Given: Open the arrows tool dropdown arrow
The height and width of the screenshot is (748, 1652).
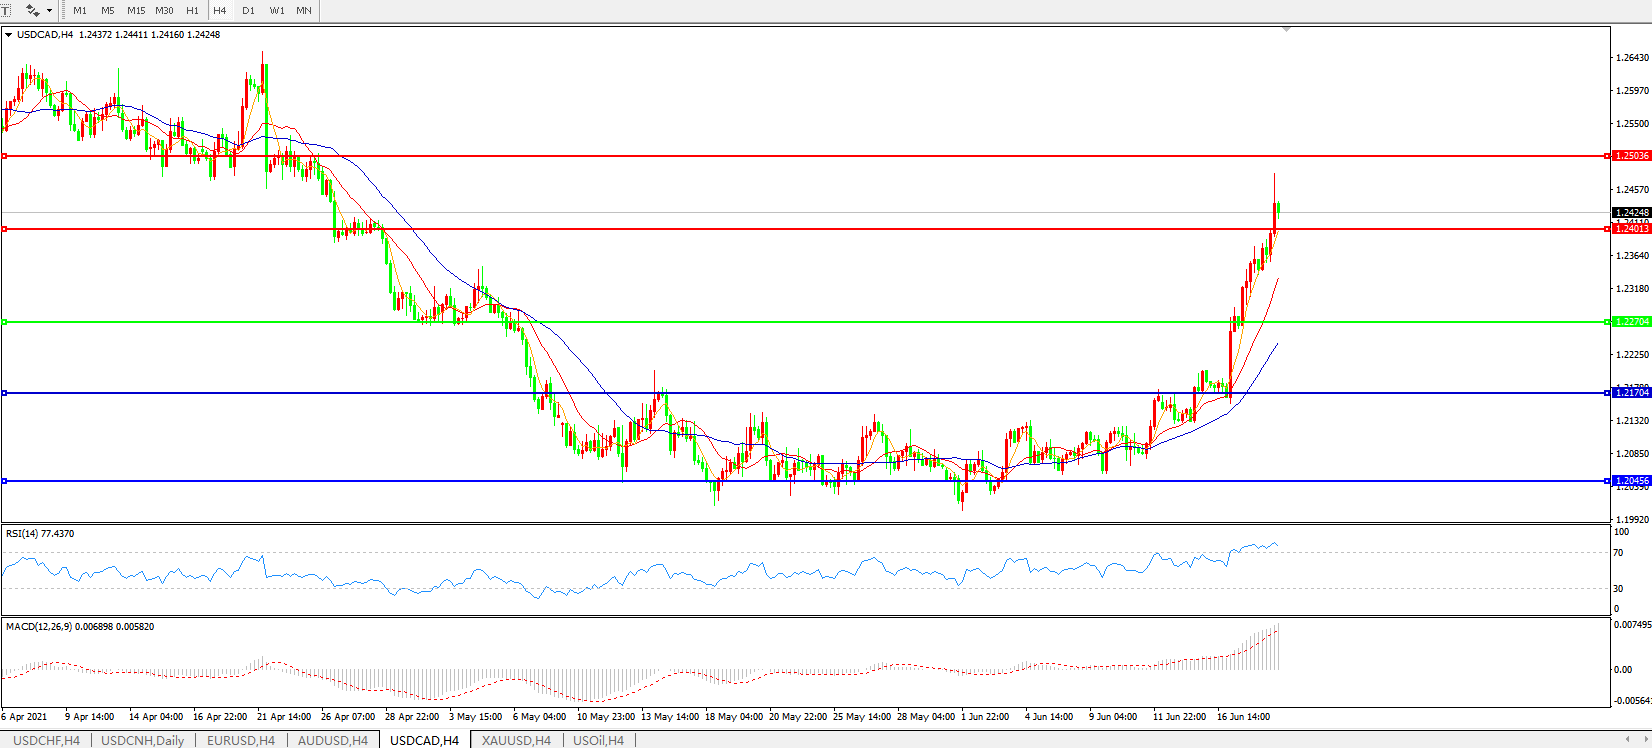Looking at the screenshot, I should (x=49, y=10).
